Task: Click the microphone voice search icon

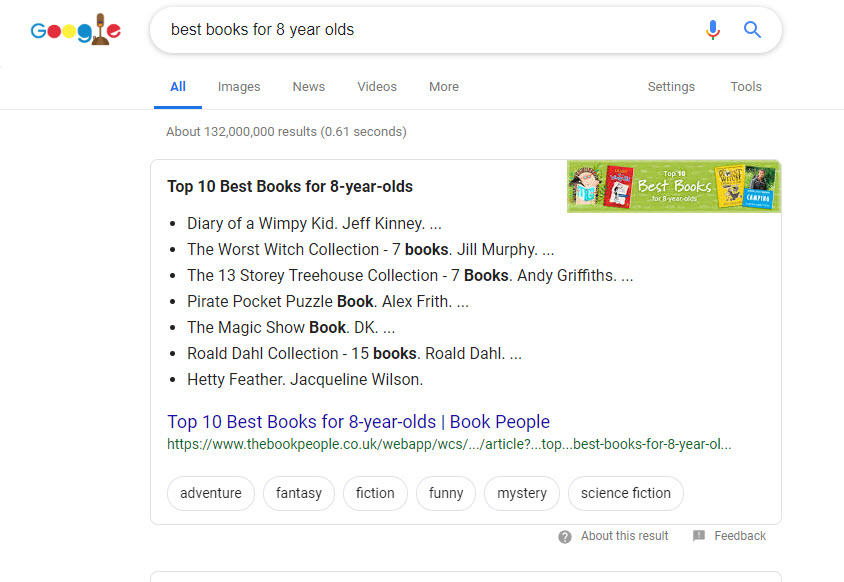Action: pyautogui.click(x=712, y=30)
